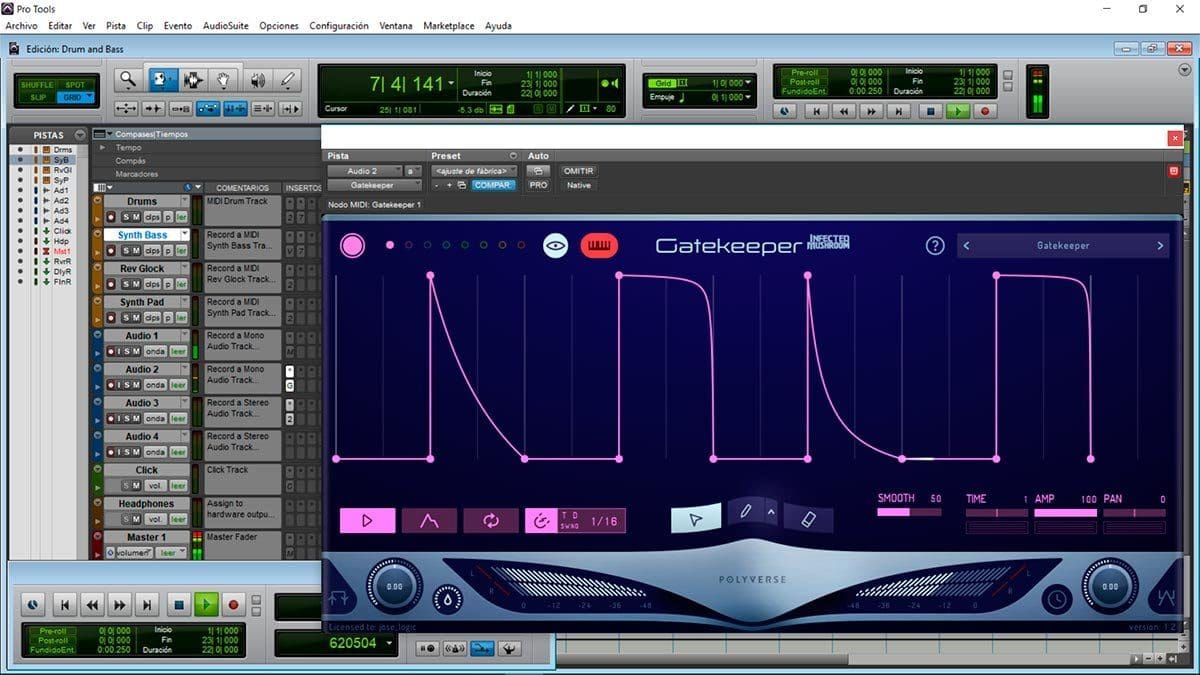This screenshot has width=1200, height=675.
Task: Click the OMITIR bypass button
Action: click(x=578, y=171)
